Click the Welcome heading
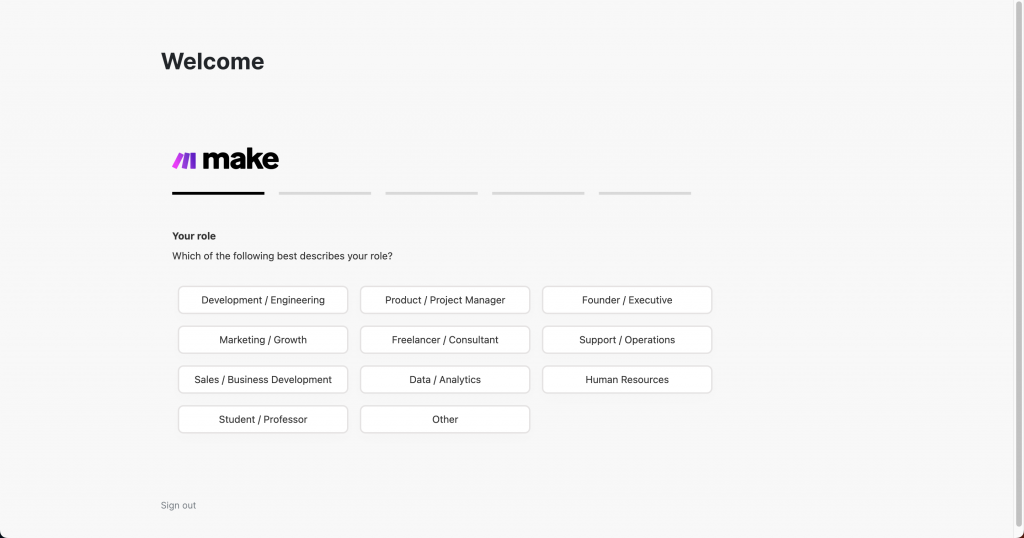 click(213, 62)
